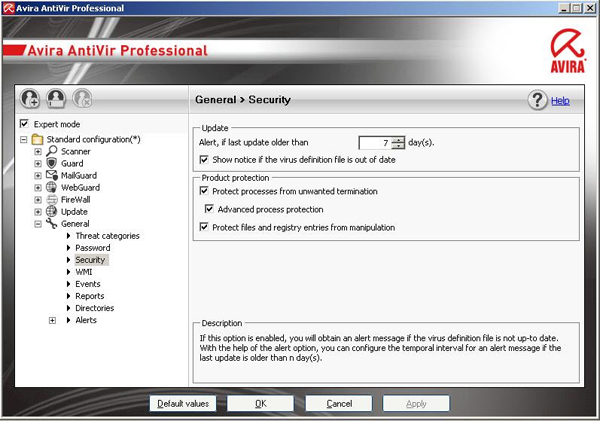Collapse the Standard configuration tree node
The width and height of the screenshot is (600, 421).
[24, 139]
